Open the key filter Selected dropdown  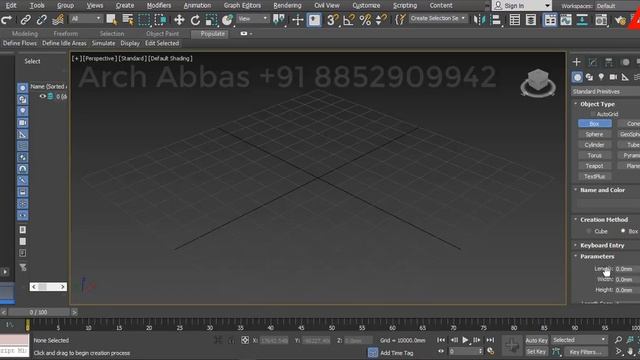[x=579, y=340]
